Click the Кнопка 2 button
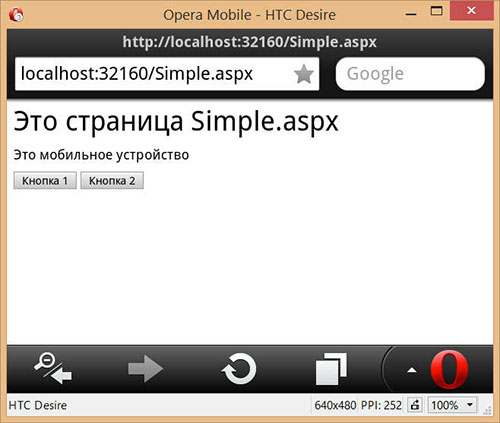 (x=112, y=181)
